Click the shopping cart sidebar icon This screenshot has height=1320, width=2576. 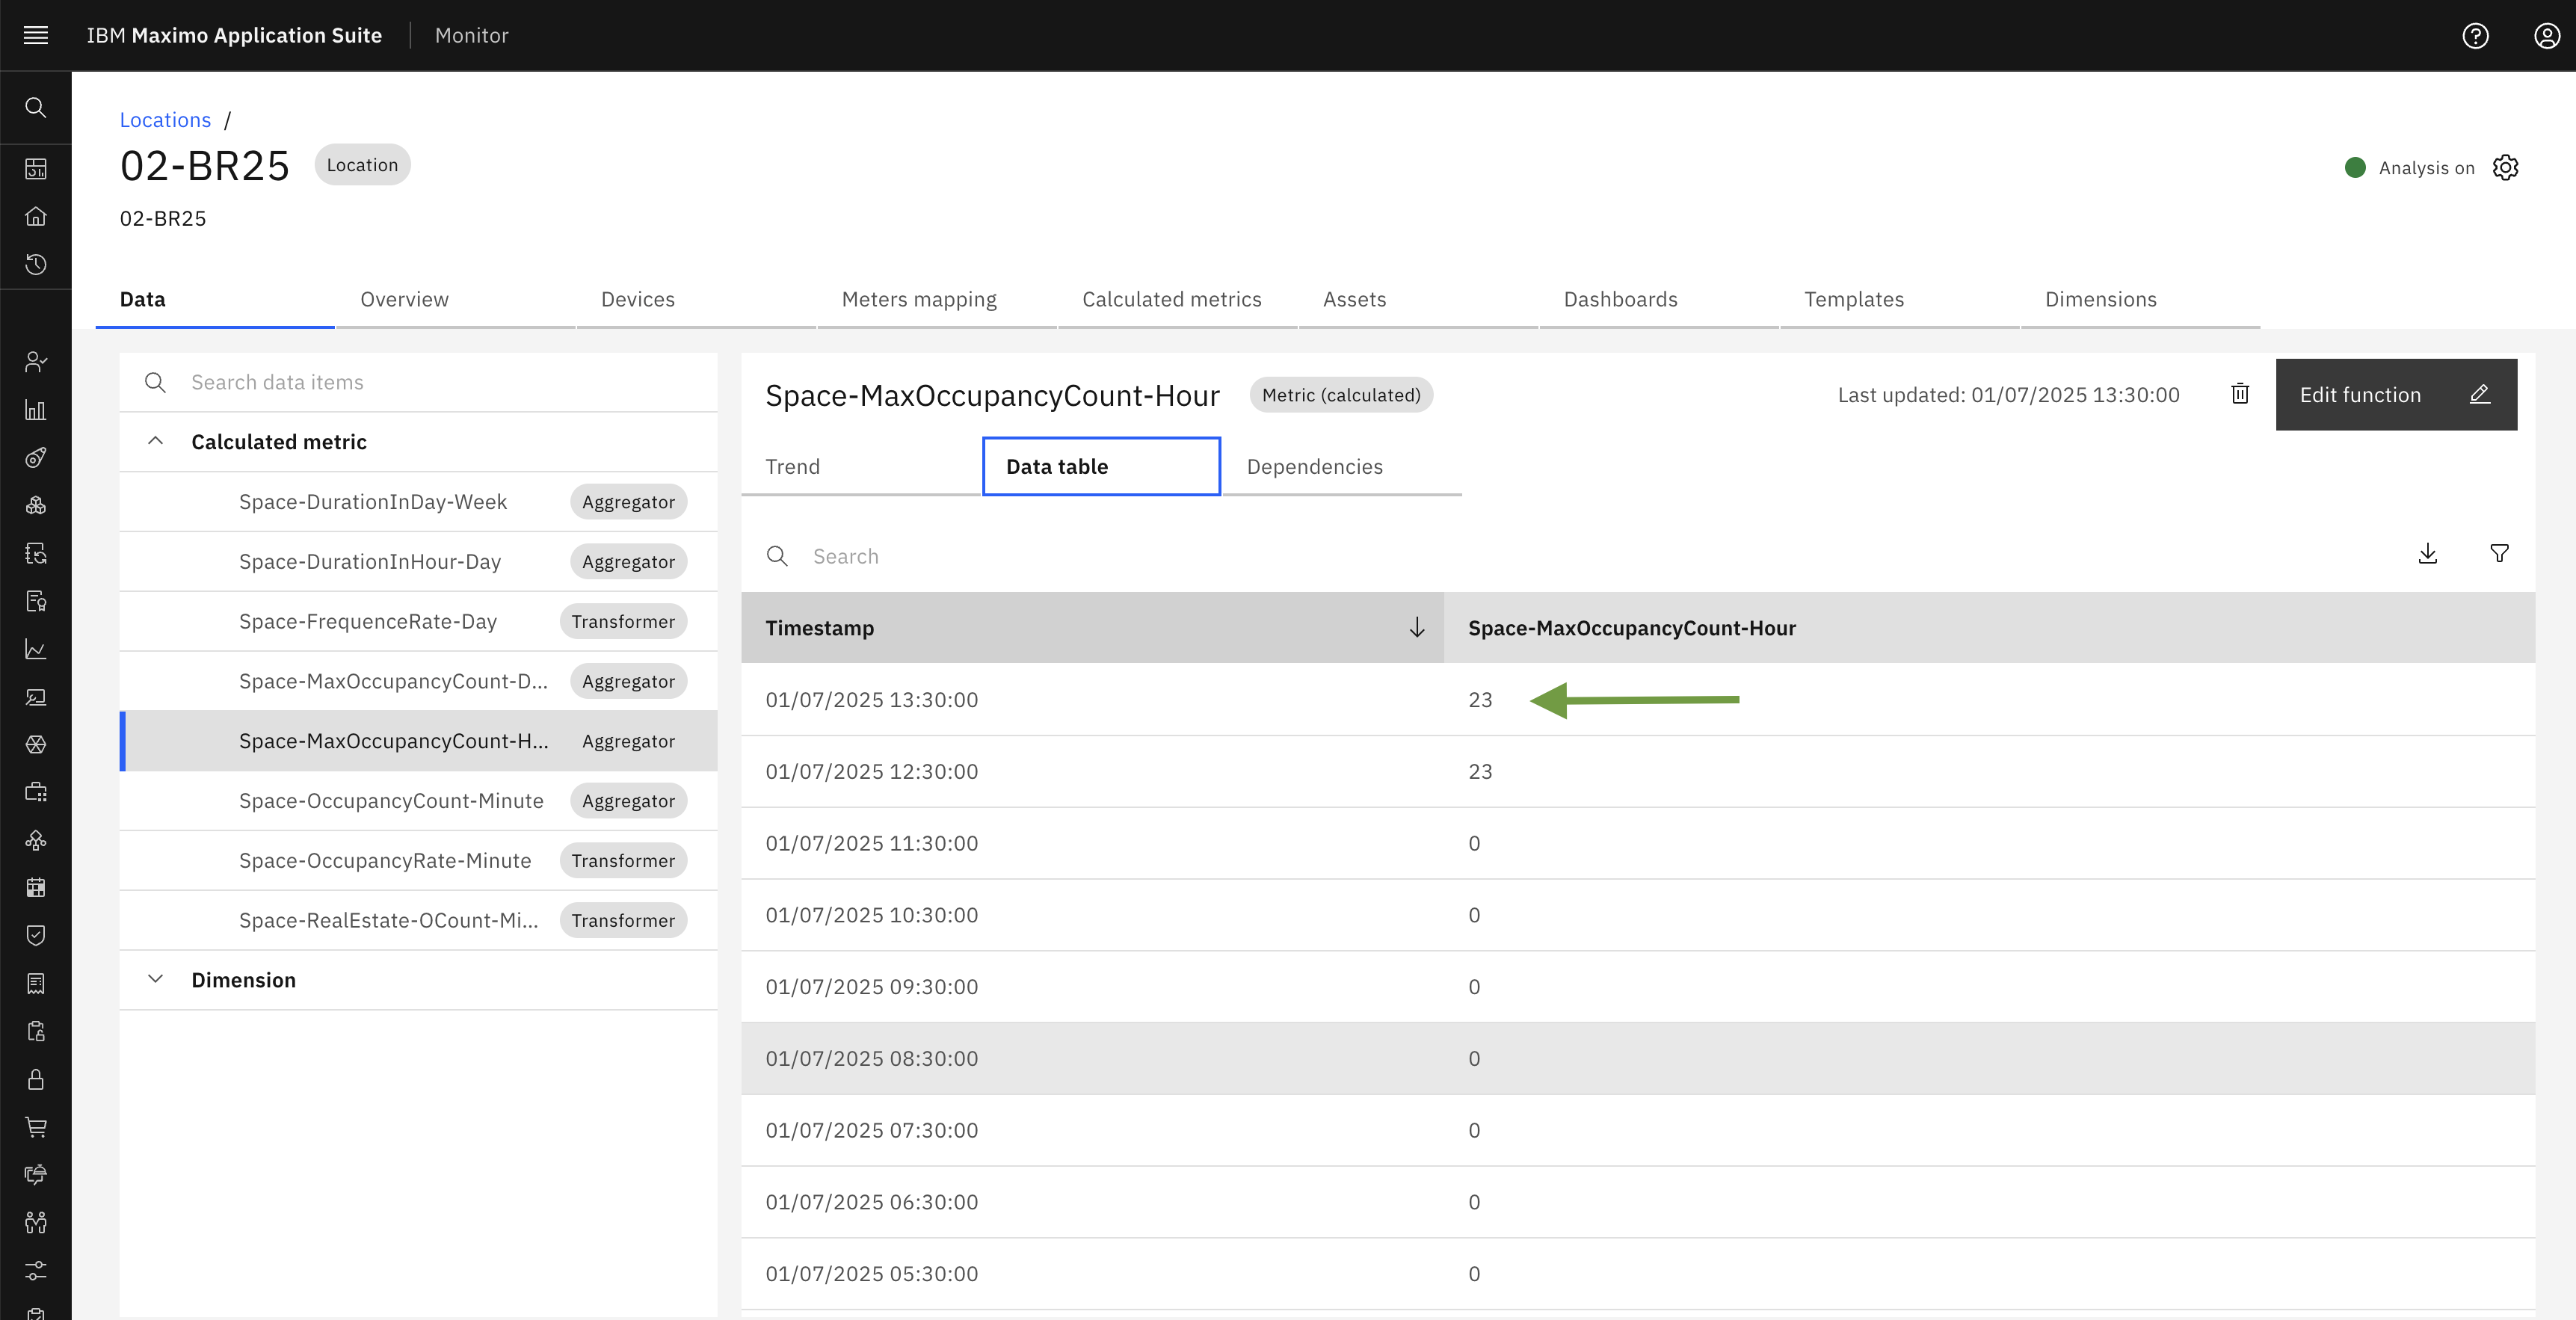click(x=36, y=1127)
